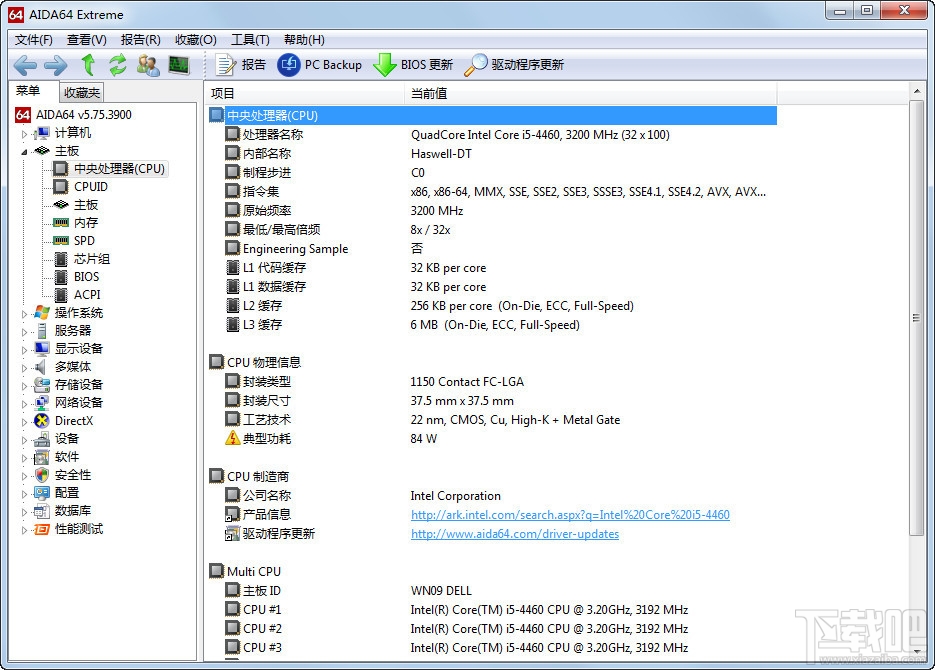The width and height of the screenshot is (935, 670).
Task: Select 内存 memory icon in tree
Action: [x=61, y=222]
